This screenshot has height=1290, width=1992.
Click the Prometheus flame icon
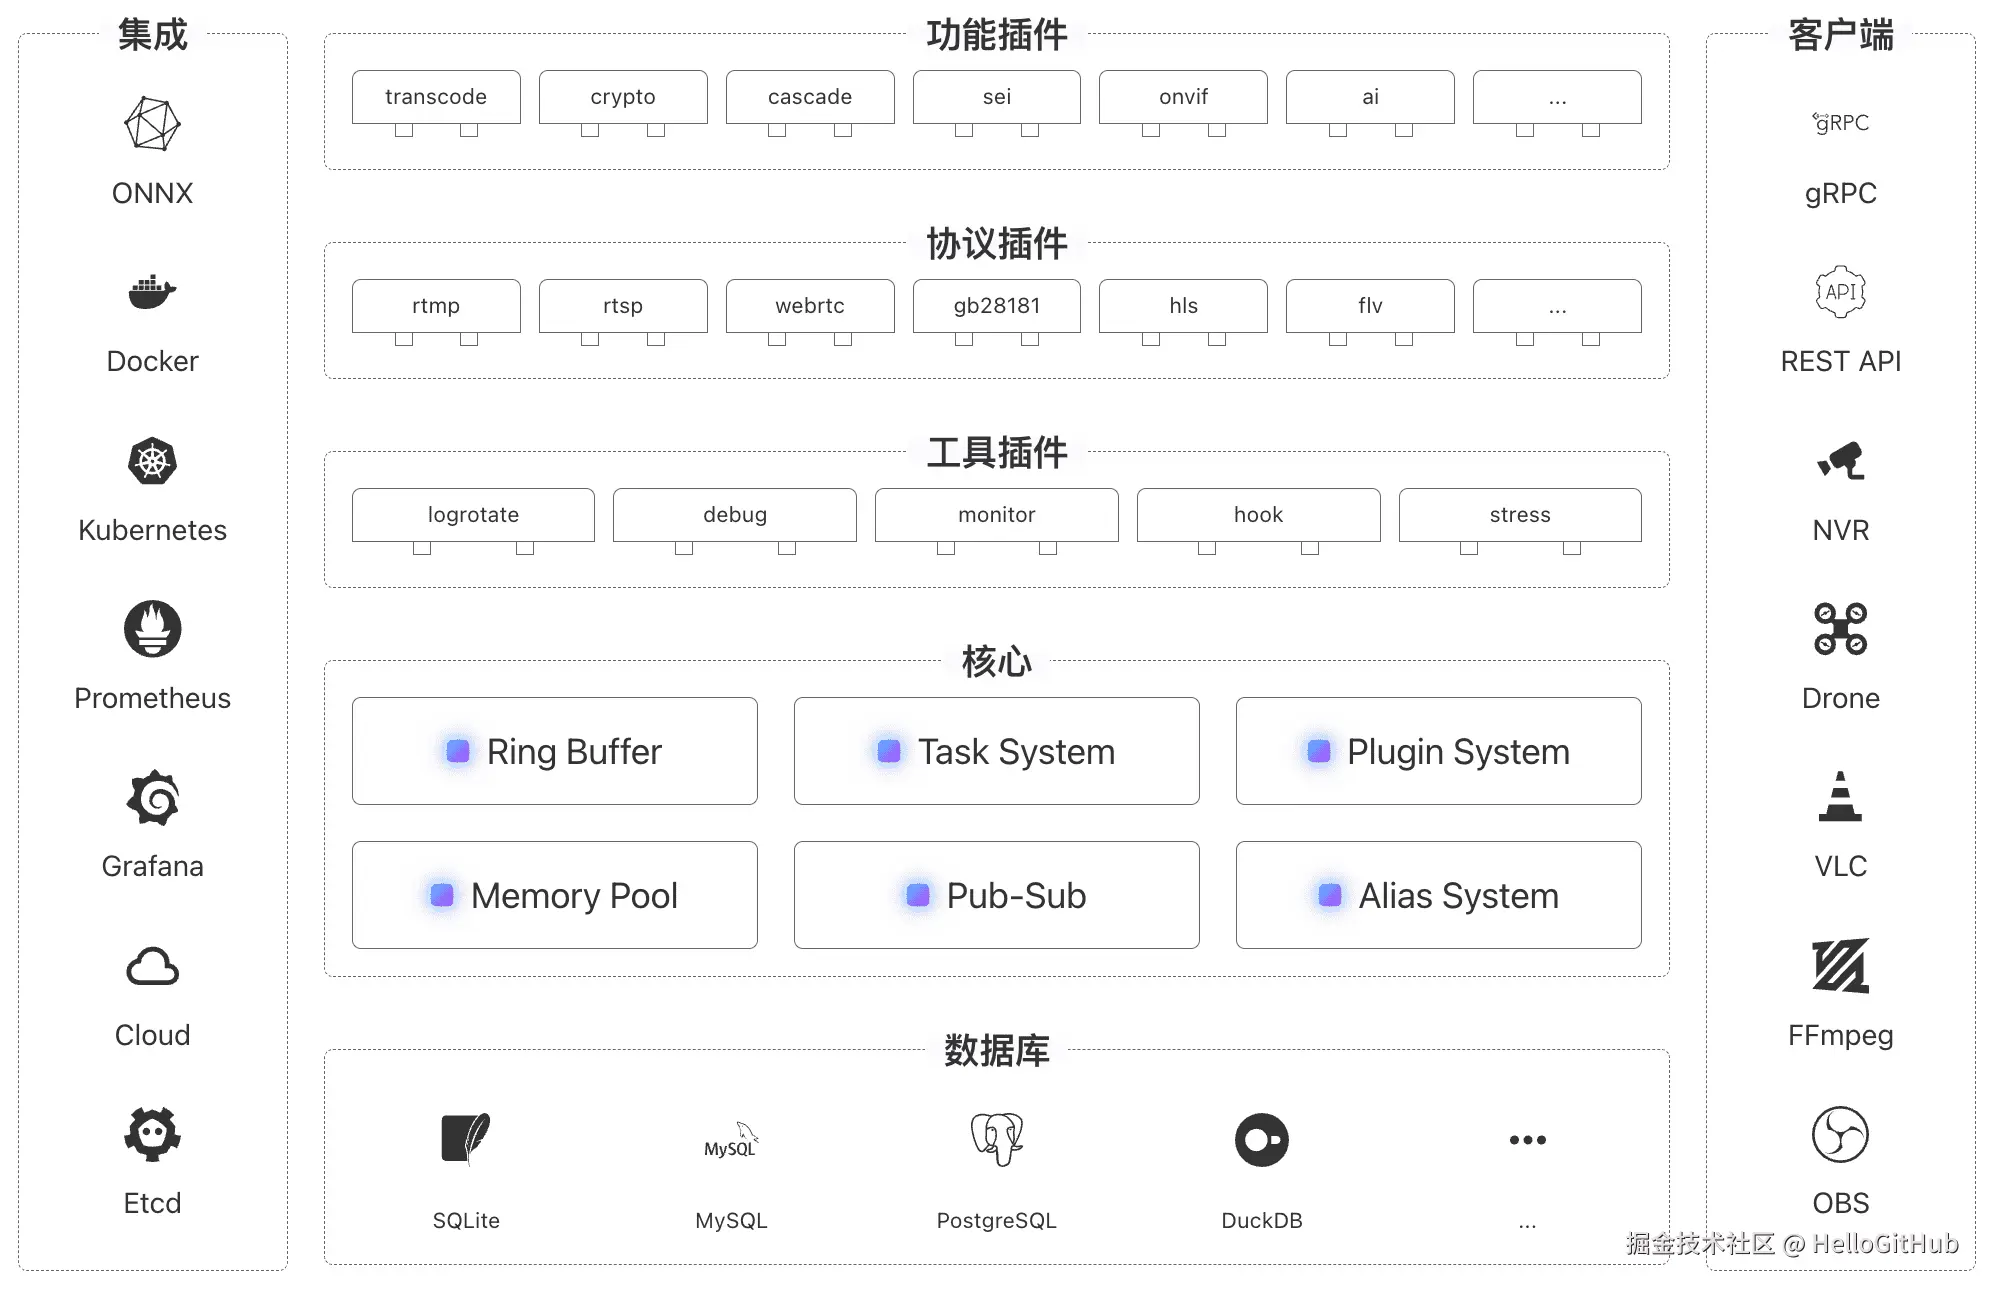click(152, 629)
